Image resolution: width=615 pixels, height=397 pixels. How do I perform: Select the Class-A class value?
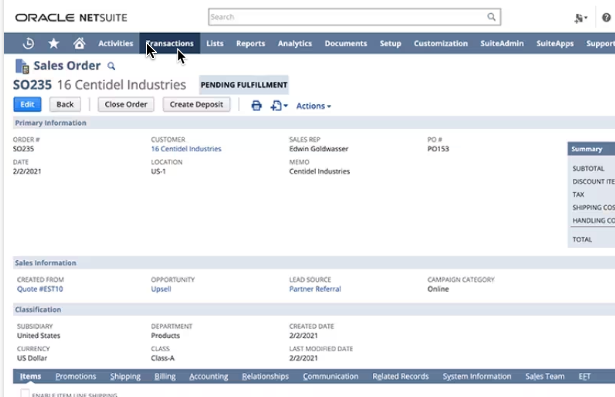(x=163, y=358)
